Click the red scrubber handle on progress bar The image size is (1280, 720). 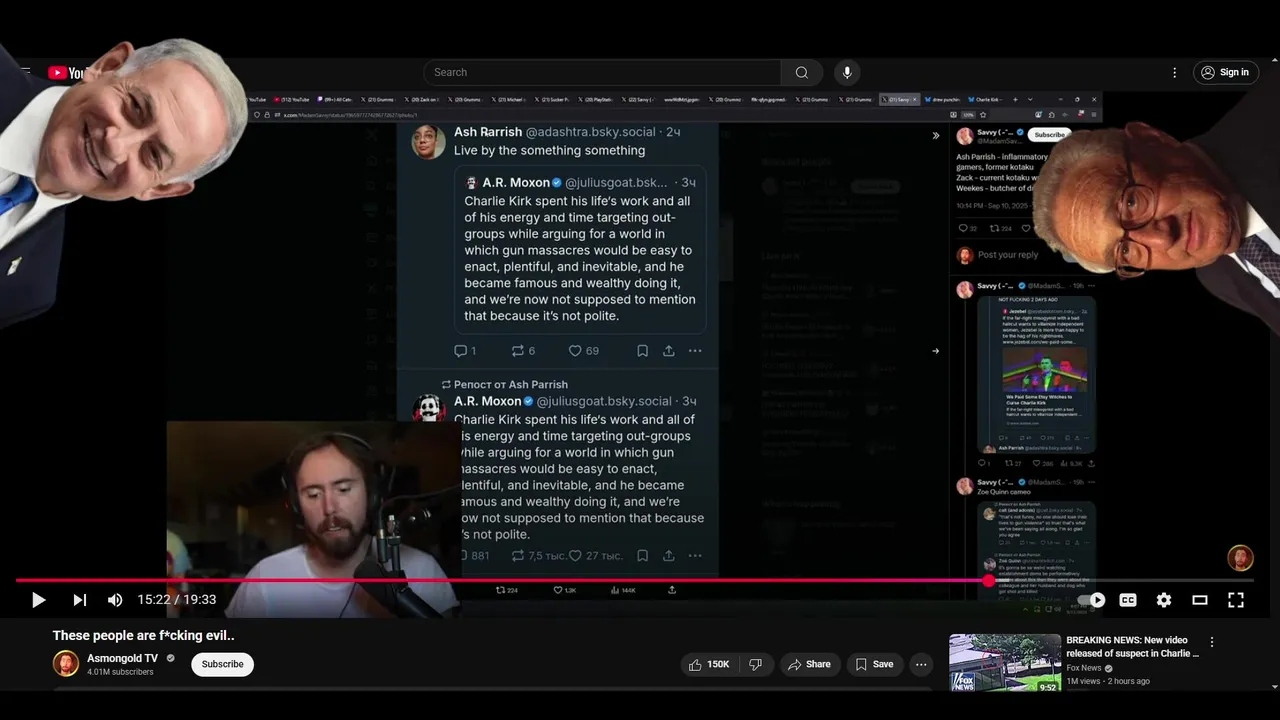tap(989, 580)
